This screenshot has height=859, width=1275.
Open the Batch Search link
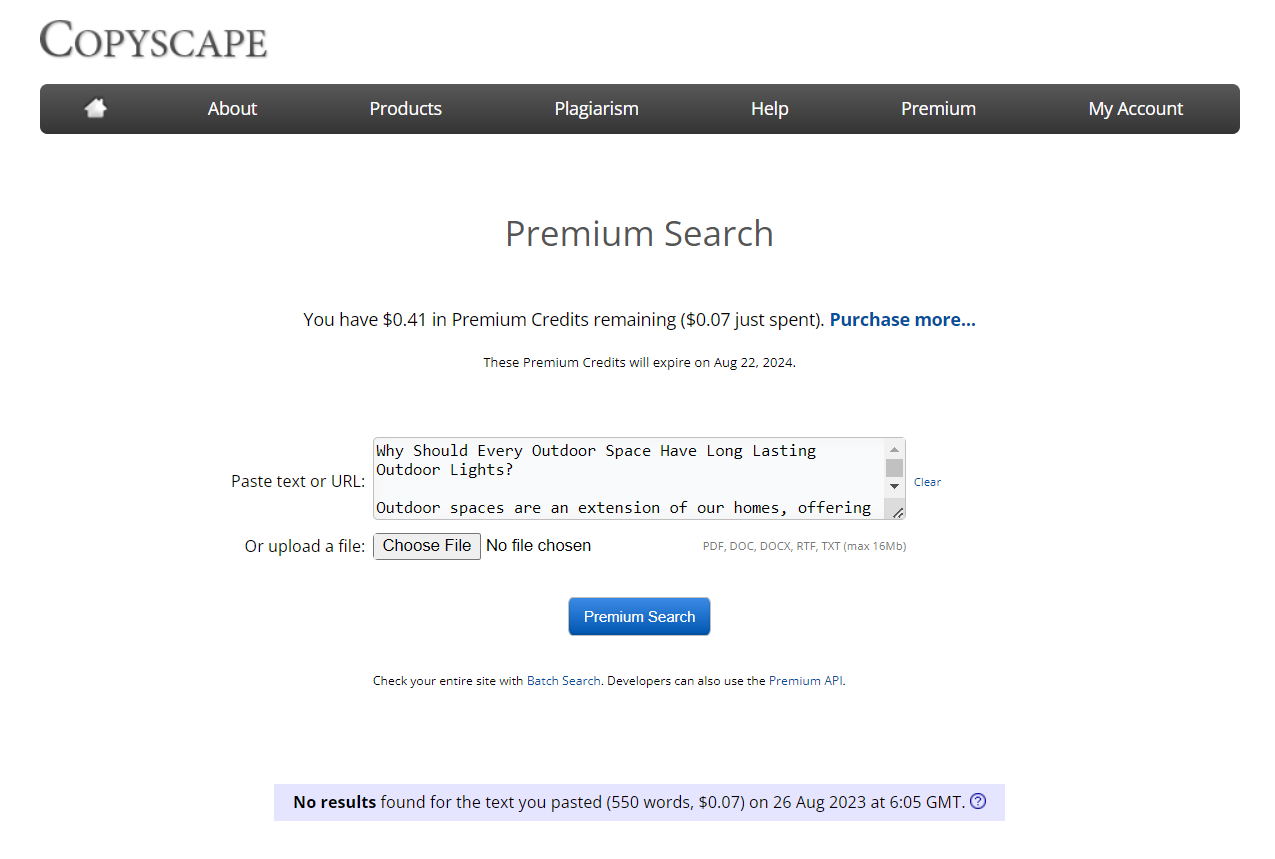pyautogui.click(x=563, y=680)
